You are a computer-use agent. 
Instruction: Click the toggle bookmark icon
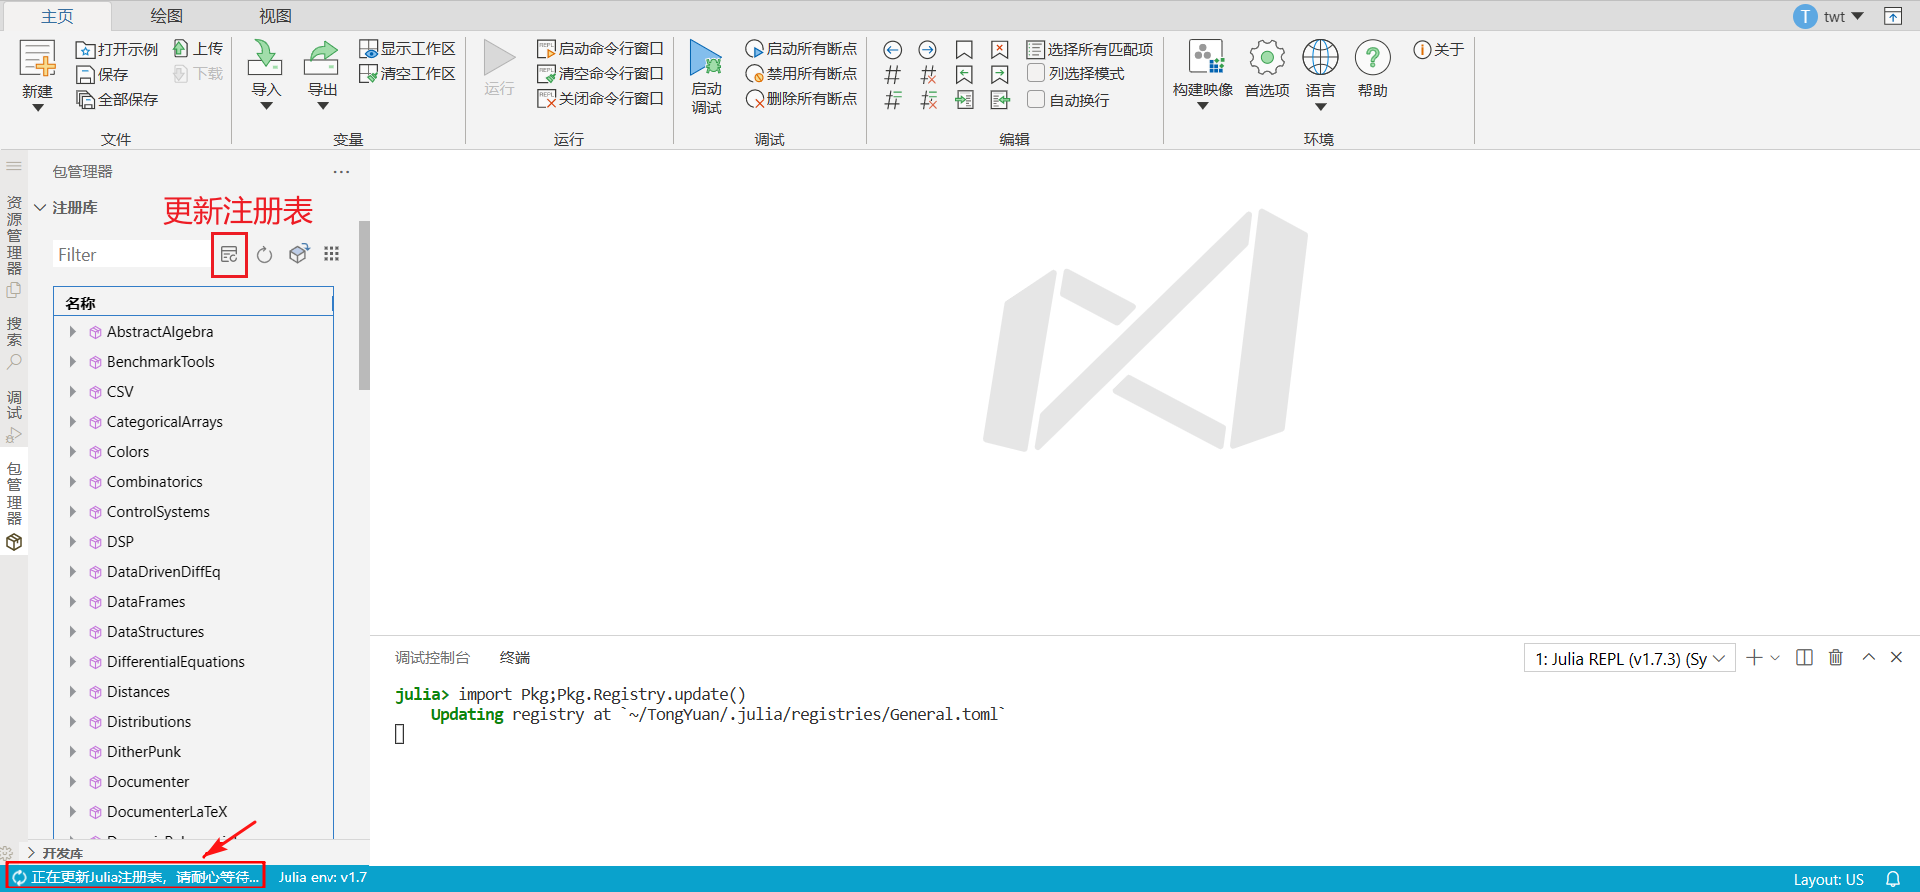(964, 49)
